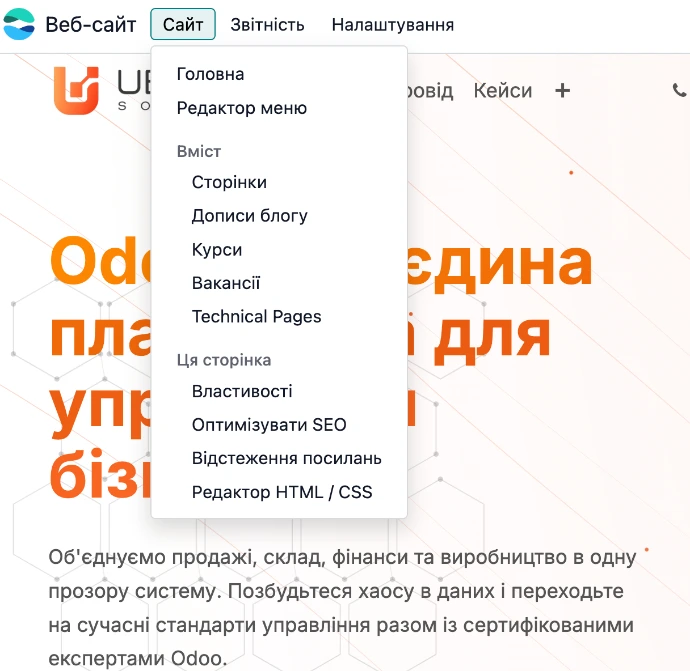Choose Дописи блогу entry
The image size is (690, 671).
(x=279, y=216)
